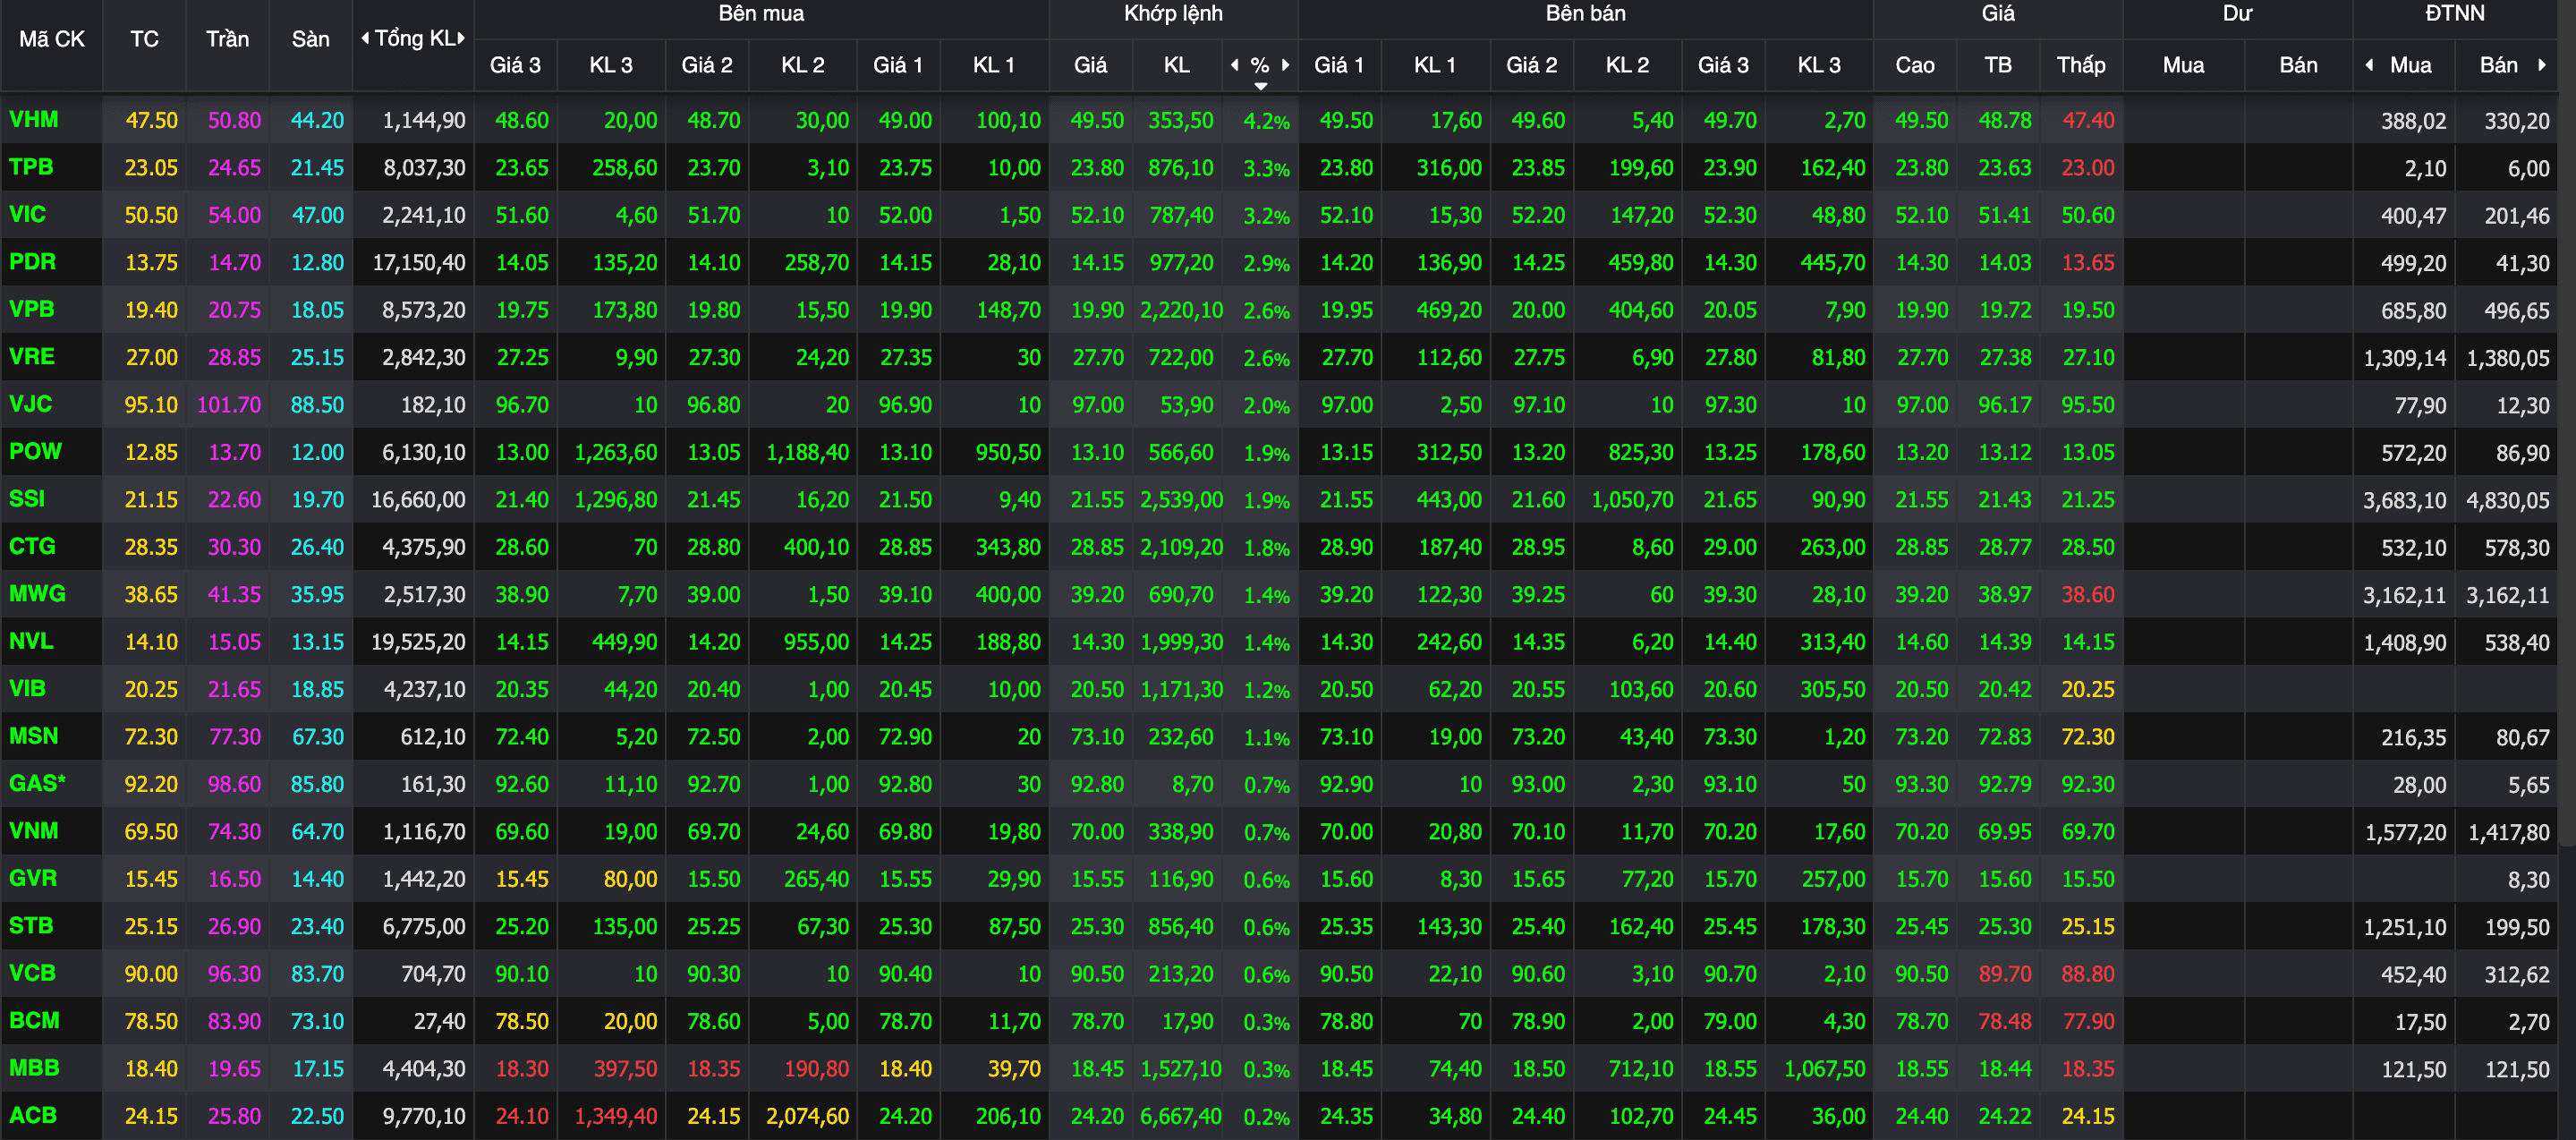Open GVR stock symbol
Viewport: 2576px width, 1140px height.
[x=32, y=878]
